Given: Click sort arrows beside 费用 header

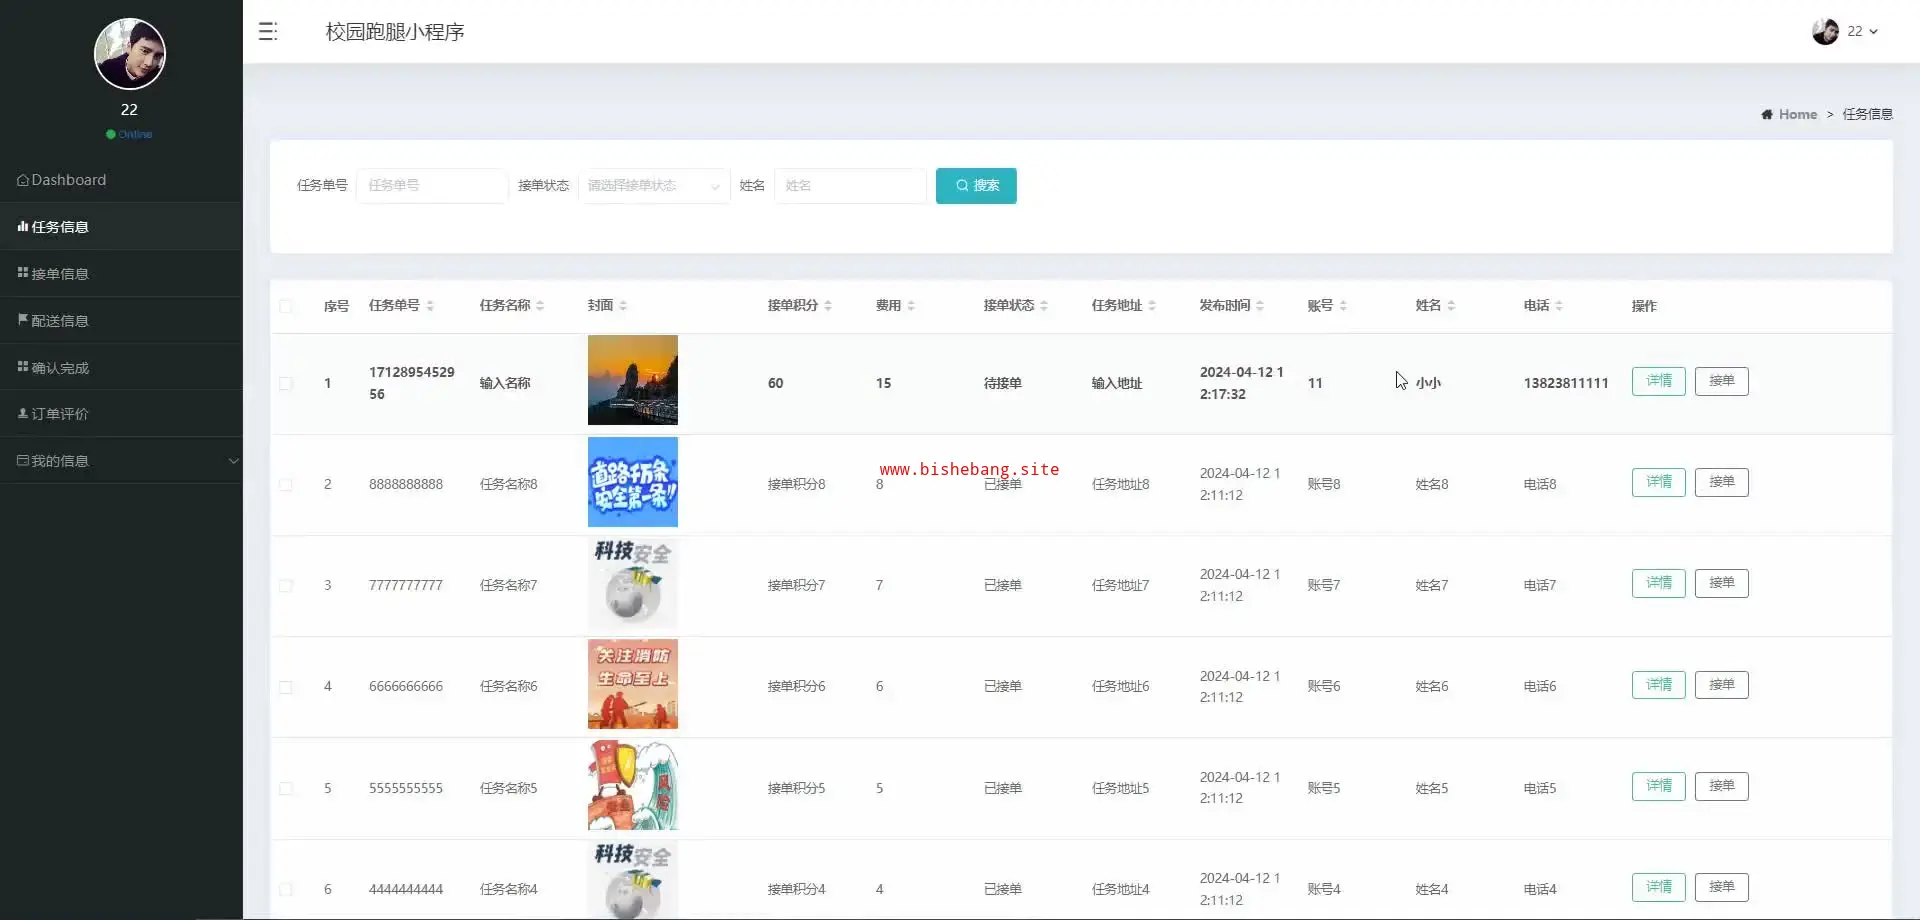Looking at the screenshot, I should click(911, 306).
